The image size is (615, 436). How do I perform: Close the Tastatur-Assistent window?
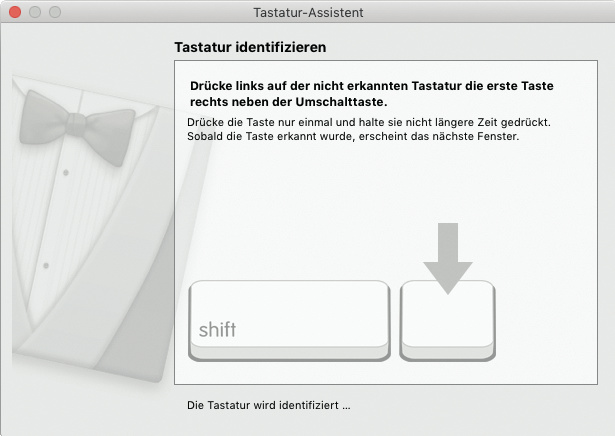coord(15,12)
